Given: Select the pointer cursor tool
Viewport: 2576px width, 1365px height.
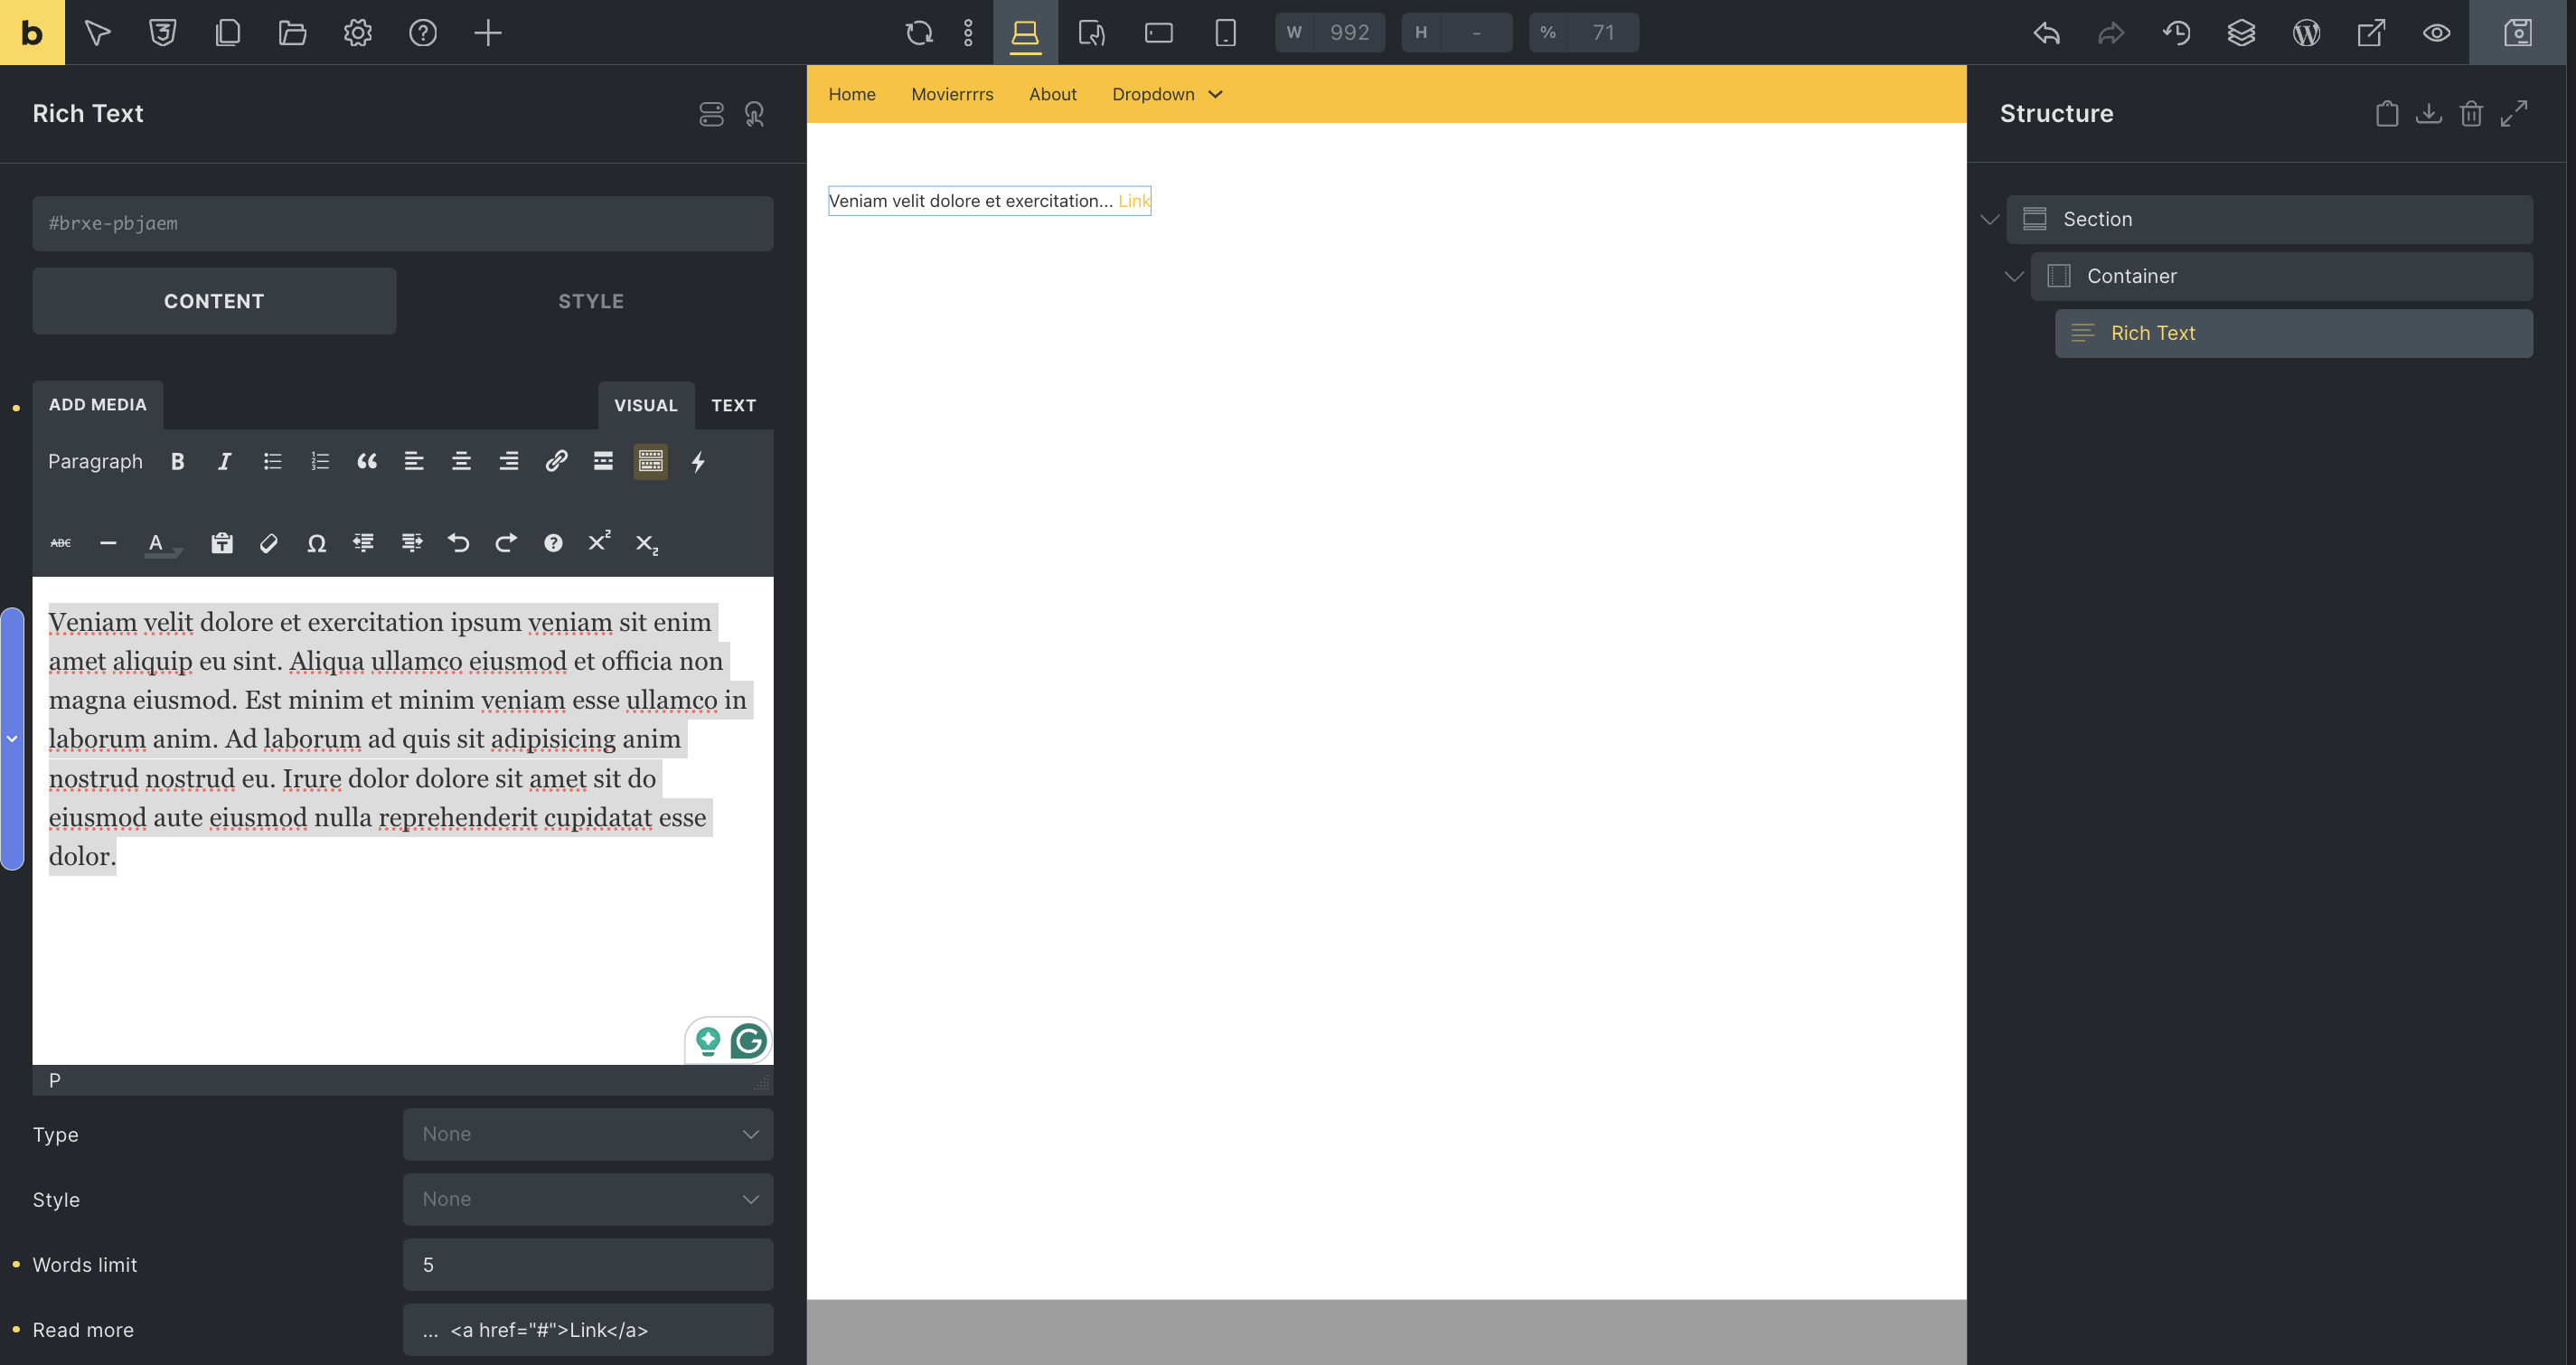Looking at the screenshot, I should [x=97, y=33].
